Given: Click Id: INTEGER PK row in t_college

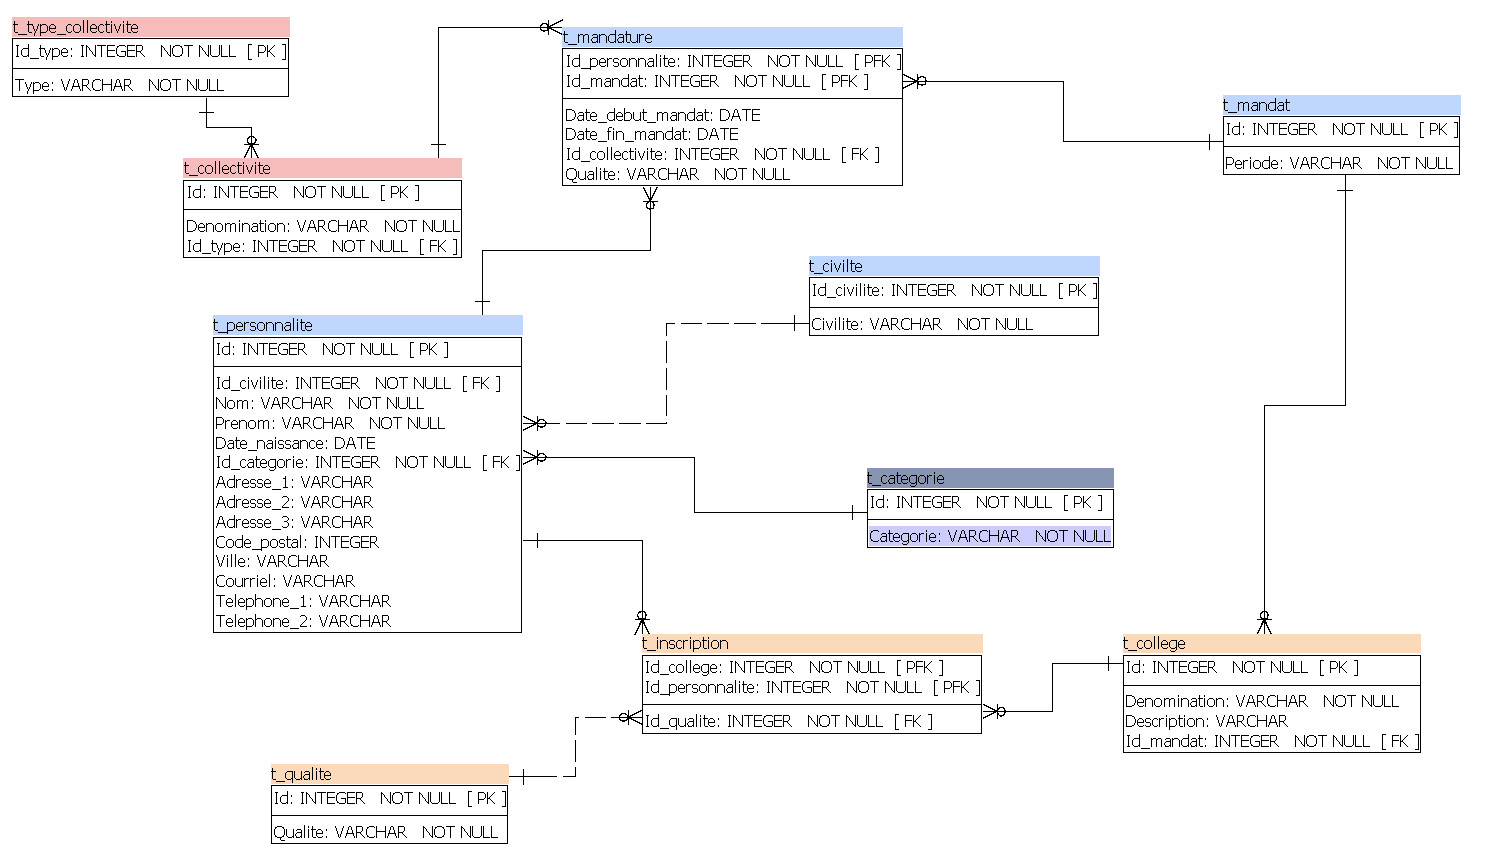Looking at the screenshot, I should pyautogui.click(x=1242, y=667).
